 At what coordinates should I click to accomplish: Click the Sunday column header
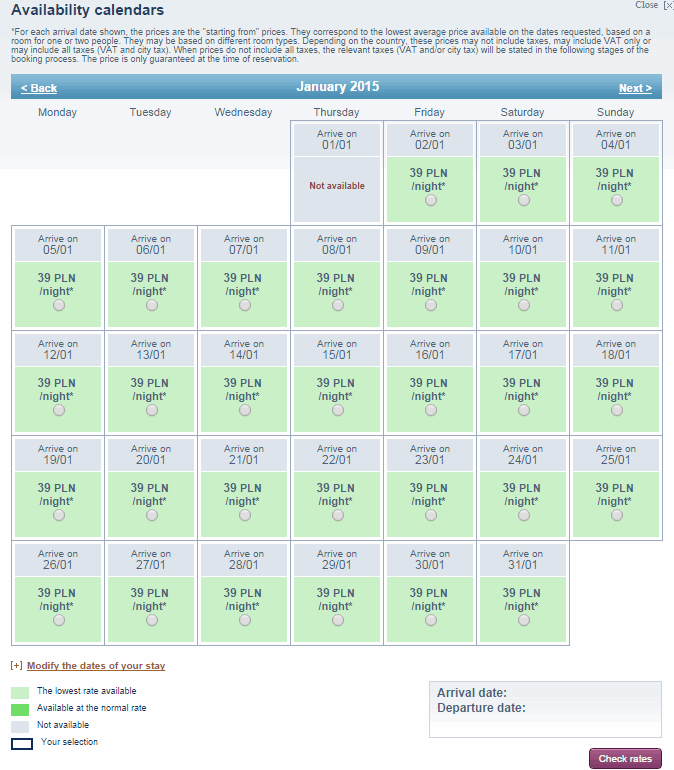click(x=616, y=112)
